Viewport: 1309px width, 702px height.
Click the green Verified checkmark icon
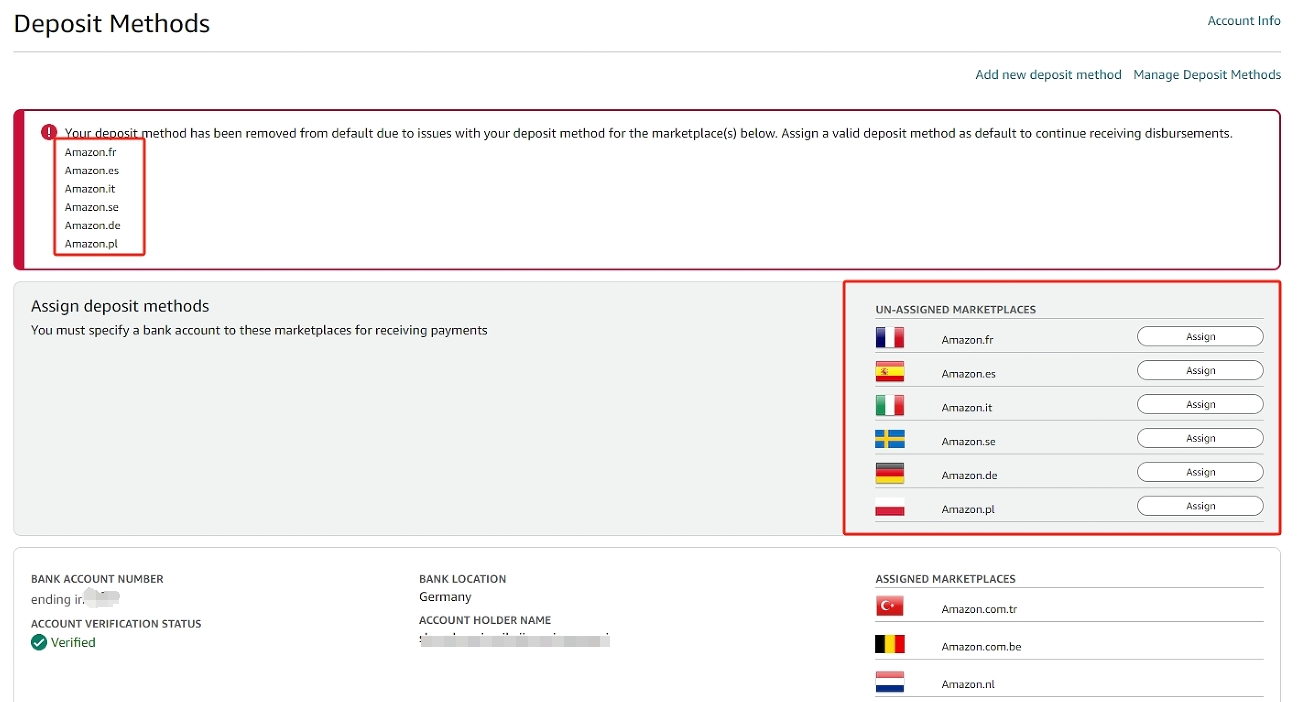[x=39, y=642]
